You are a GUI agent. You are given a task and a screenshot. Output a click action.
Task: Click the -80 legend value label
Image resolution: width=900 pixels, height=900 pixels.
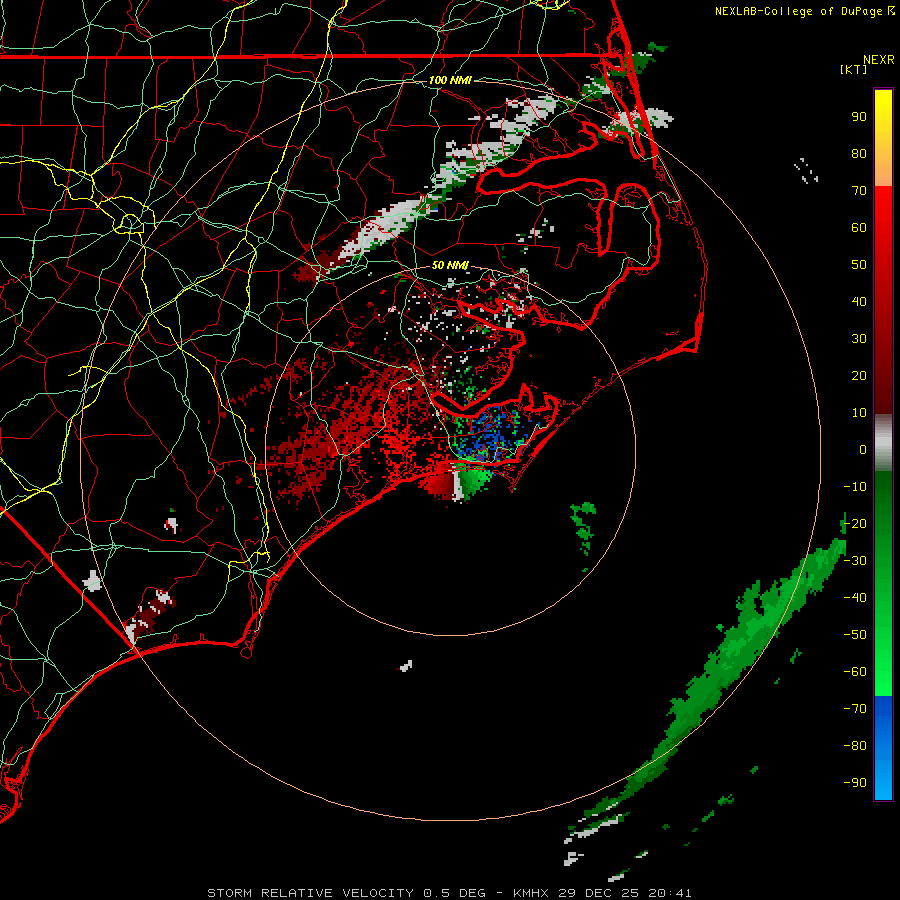coord(855,746)
